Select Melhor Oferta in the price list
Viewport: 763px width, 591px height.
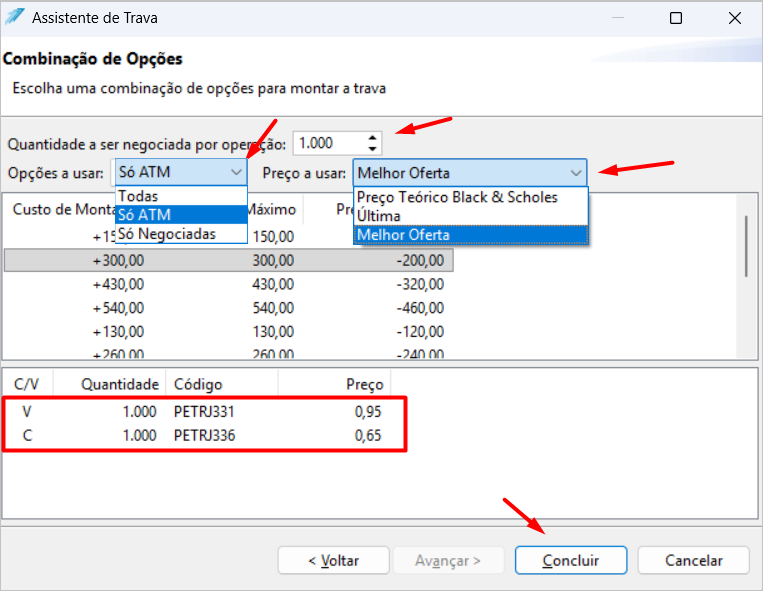[x=471, y=234]
